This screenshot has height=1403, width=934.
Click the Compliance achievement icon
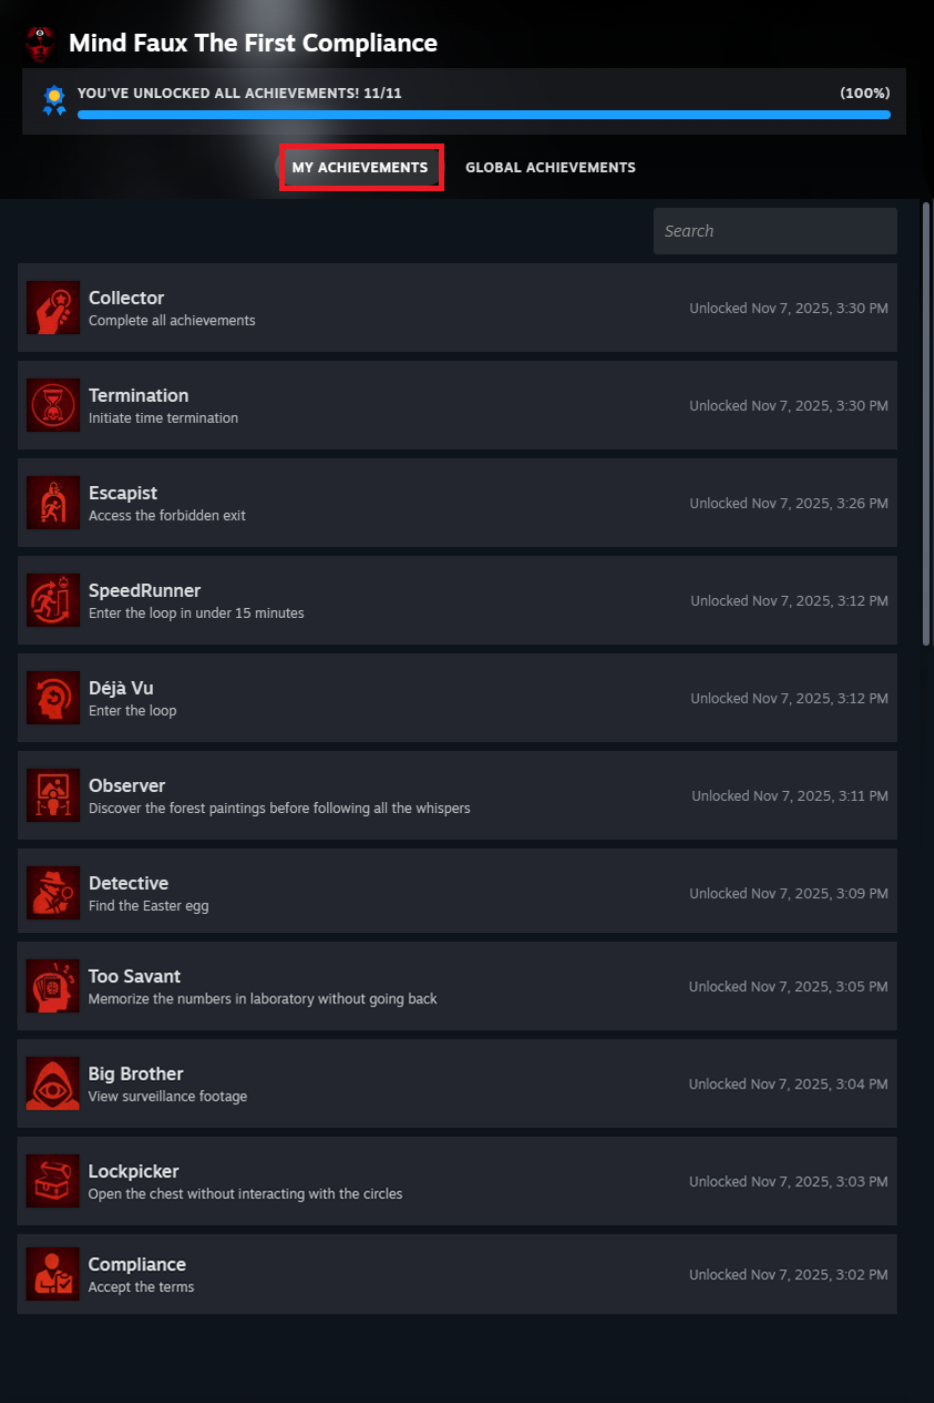pyautogui.click(x=53, y=1274)
